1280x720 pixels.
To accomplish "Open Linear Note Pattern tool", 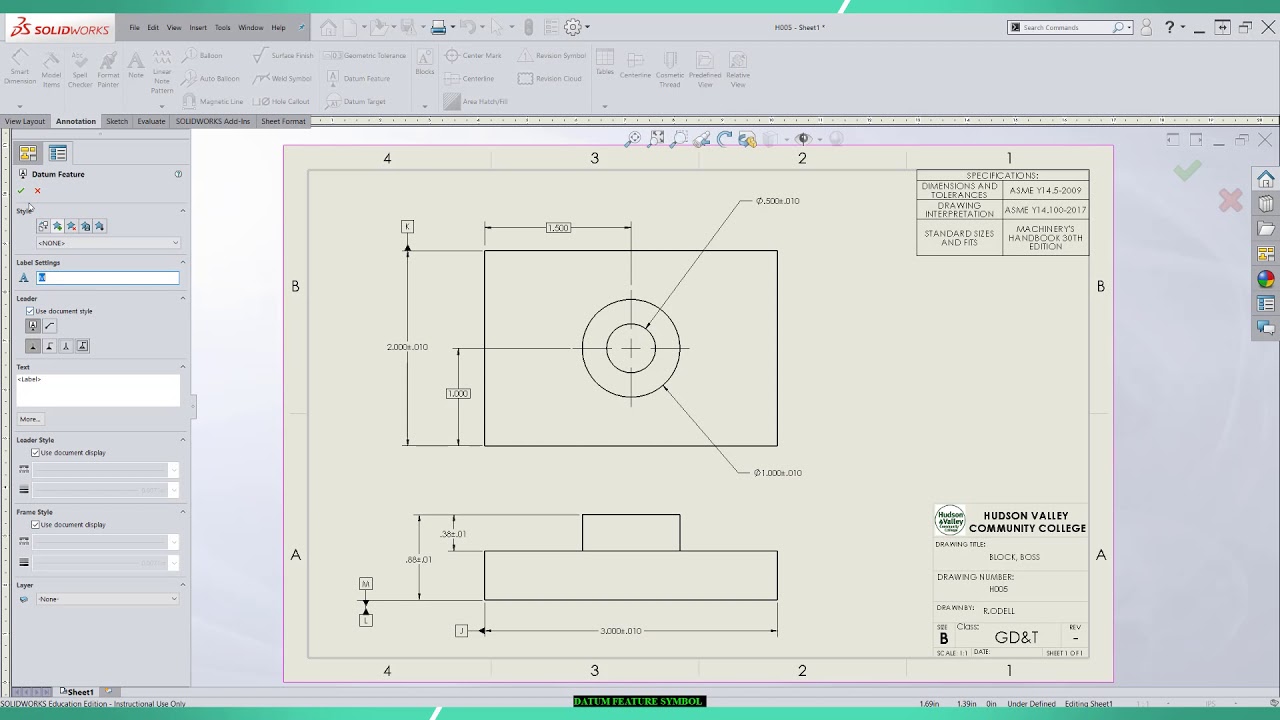I will (x=162, y=72).
